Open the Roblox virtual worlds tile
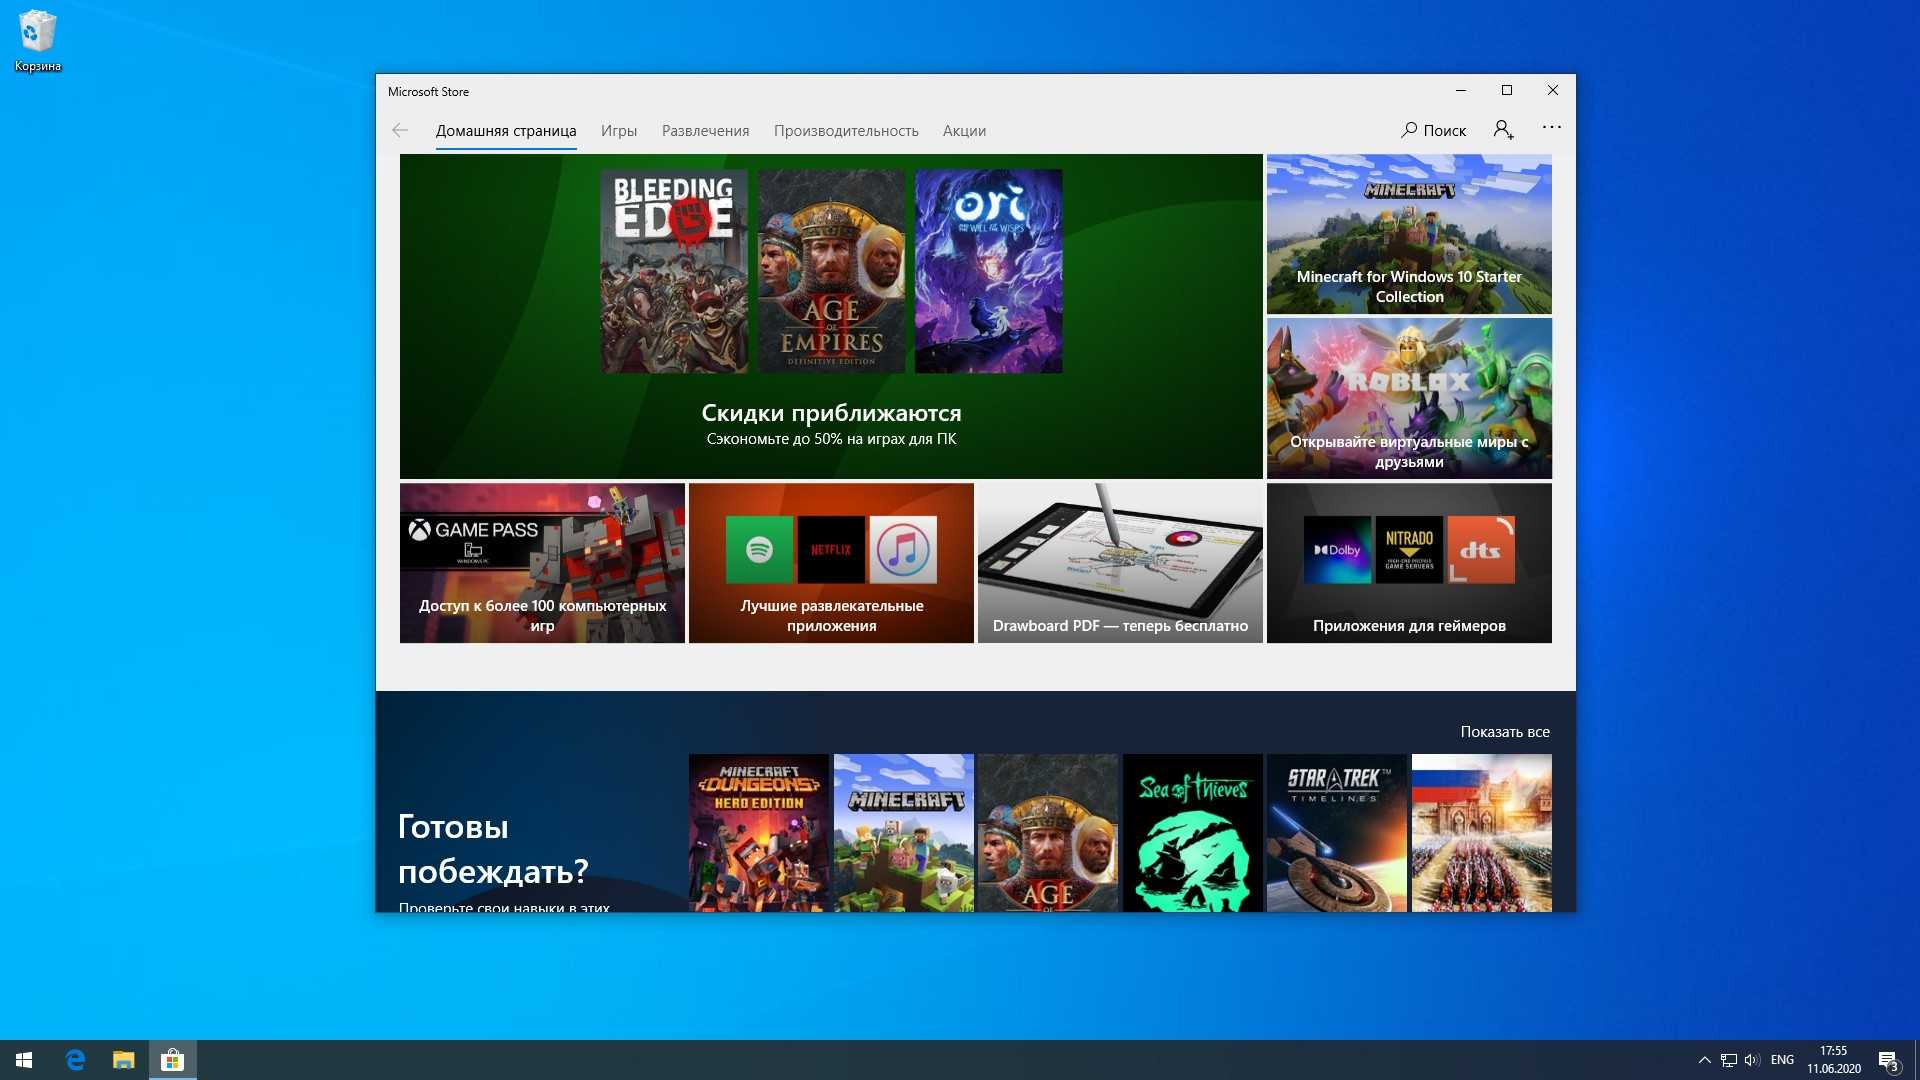Image resolution: width=1920 pixels, height=1080 pixels. [x=1409, y=398]
